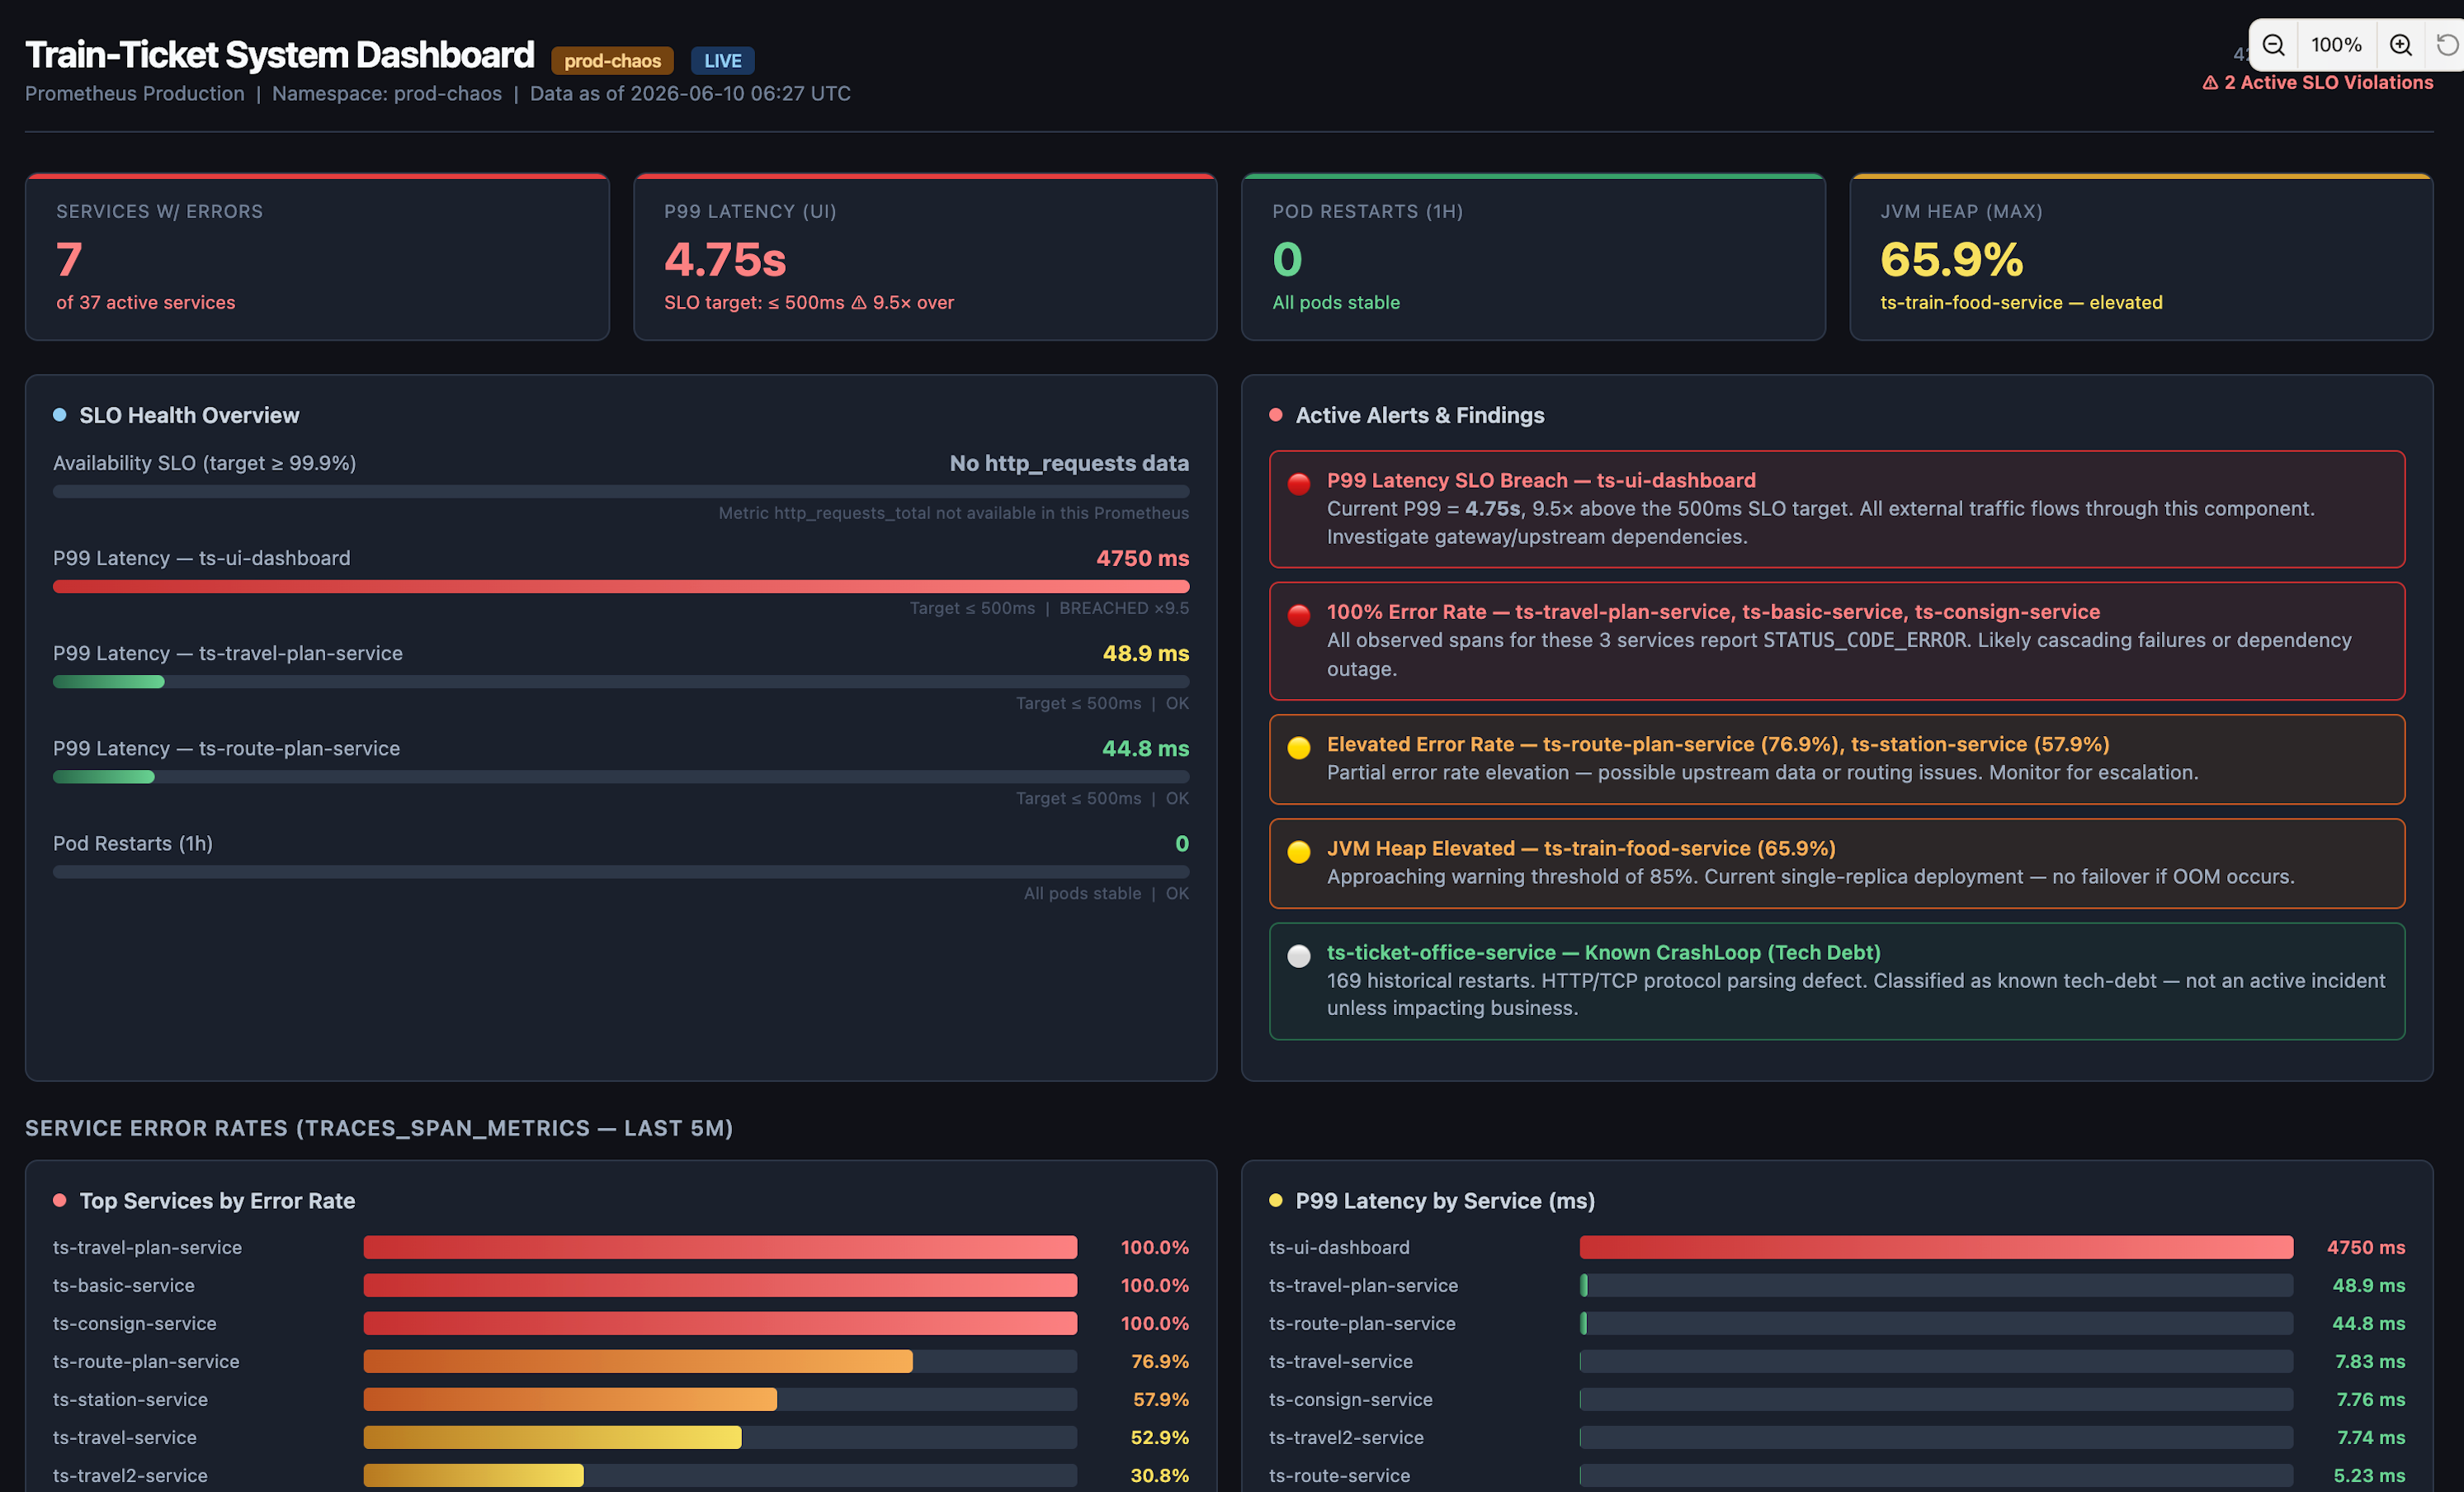Open the JVM Heap (Max) card
Screen dimensions: 2464x1492
(x=2141, y=257)
